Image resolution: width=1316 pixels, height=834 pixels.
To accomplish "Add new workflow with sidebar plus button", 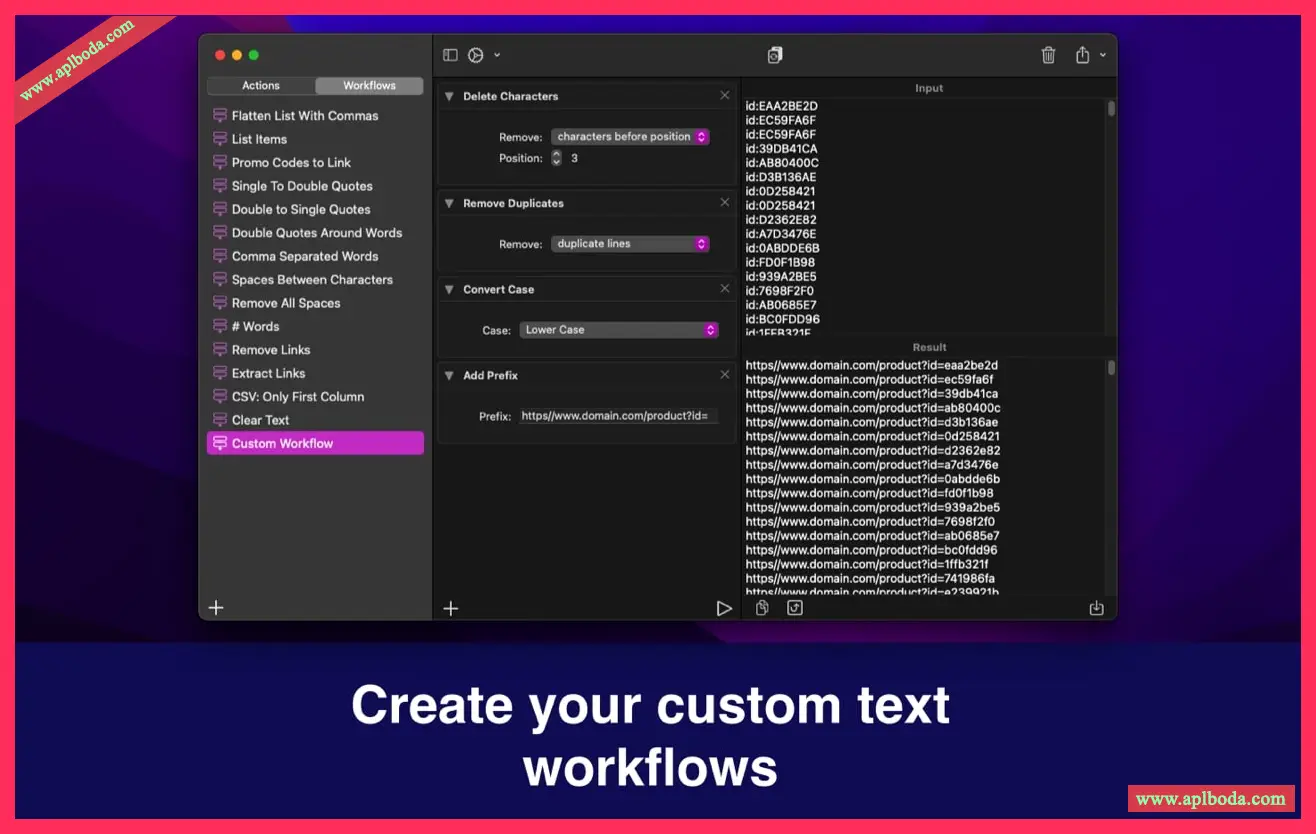I will [x=215, y=607].
